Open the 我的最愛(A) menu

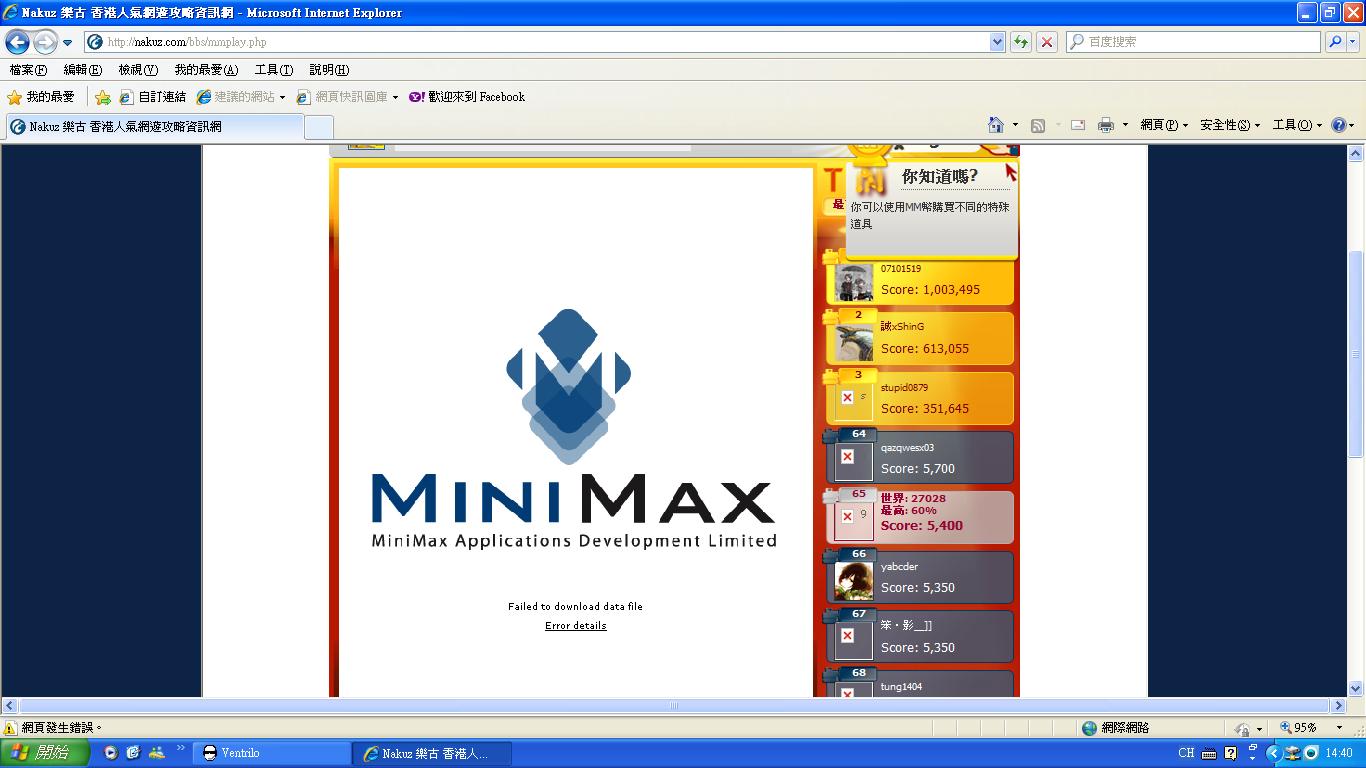point(206,70)
